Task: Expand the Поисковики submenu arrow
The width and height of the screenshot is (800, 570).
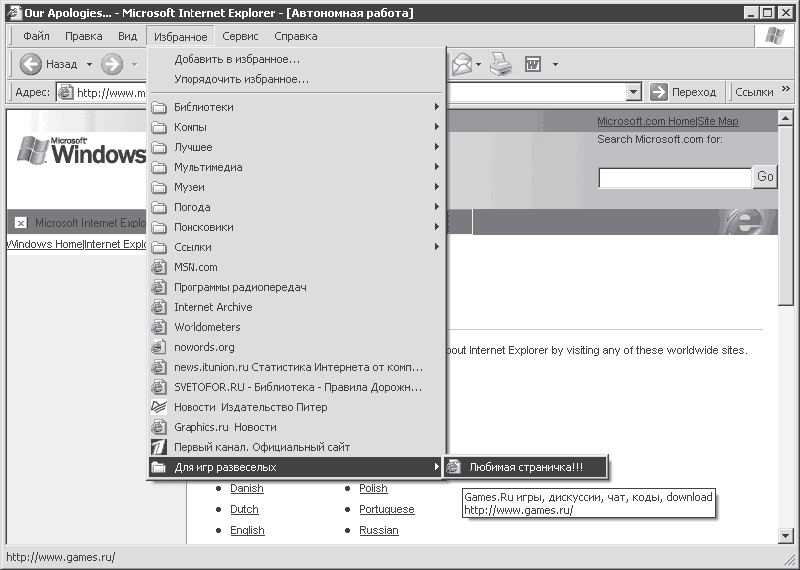Action: point(437,227)
